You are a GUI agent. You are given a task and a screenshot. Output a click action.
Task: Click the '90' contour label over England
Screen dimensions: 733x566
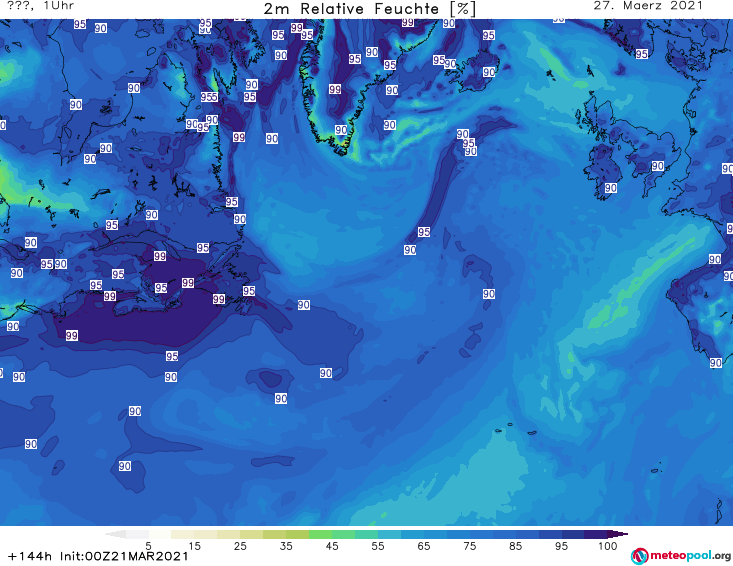click(658, 166)
